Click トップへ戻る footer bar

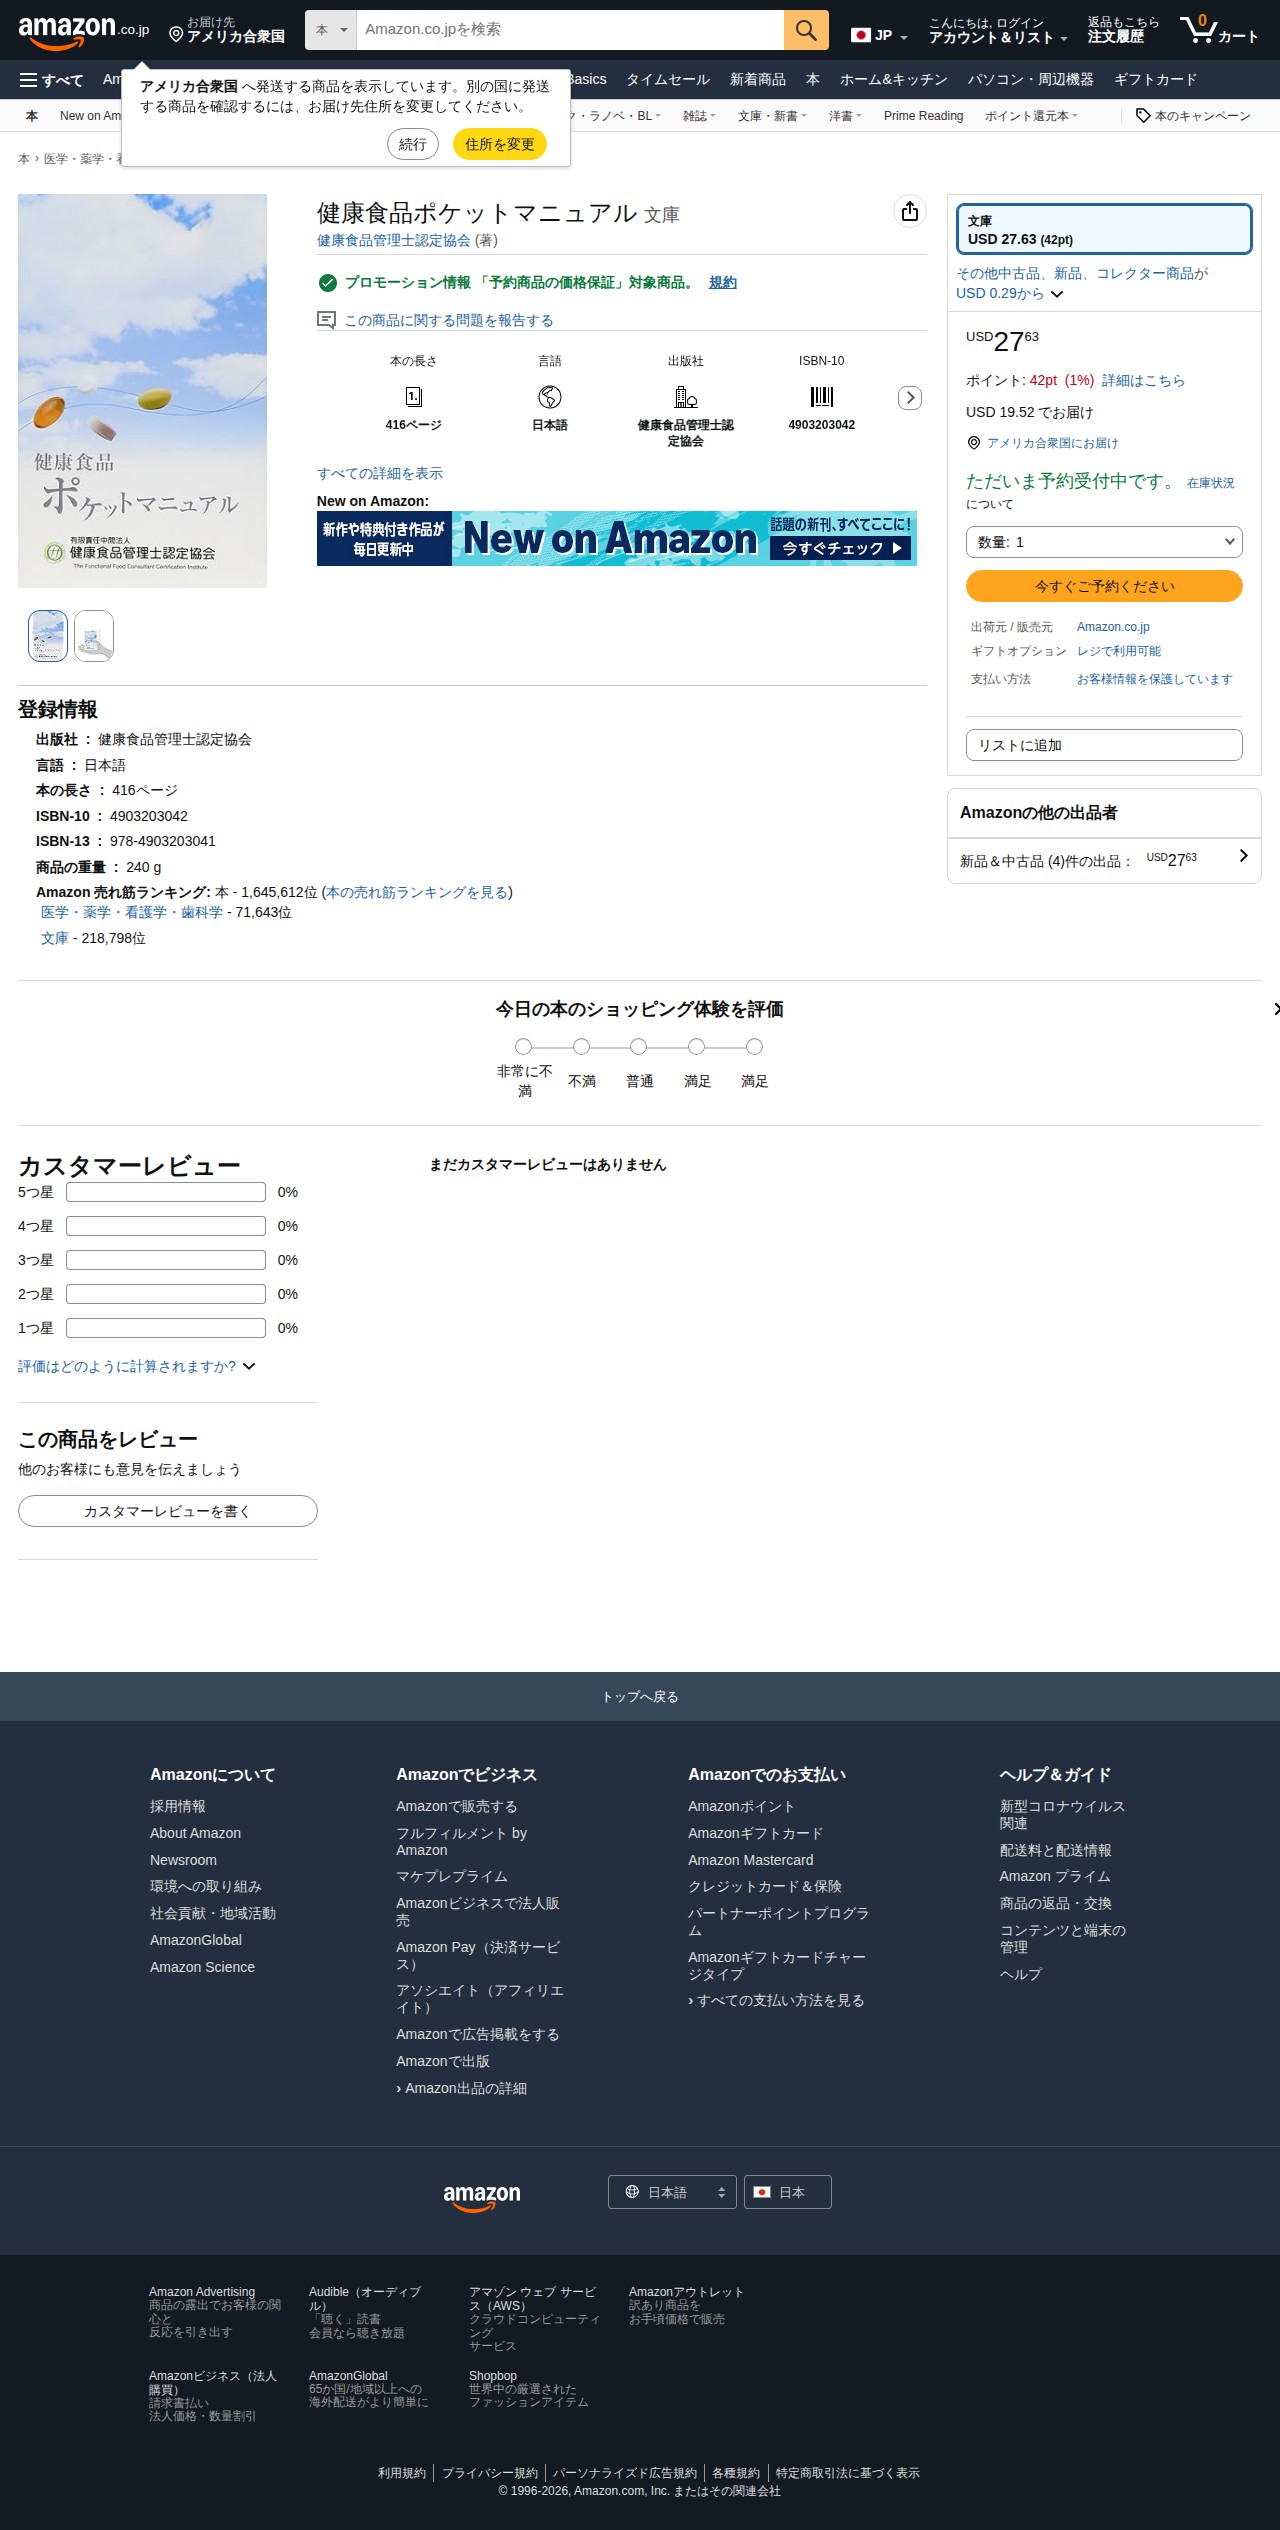point(640,1696)
